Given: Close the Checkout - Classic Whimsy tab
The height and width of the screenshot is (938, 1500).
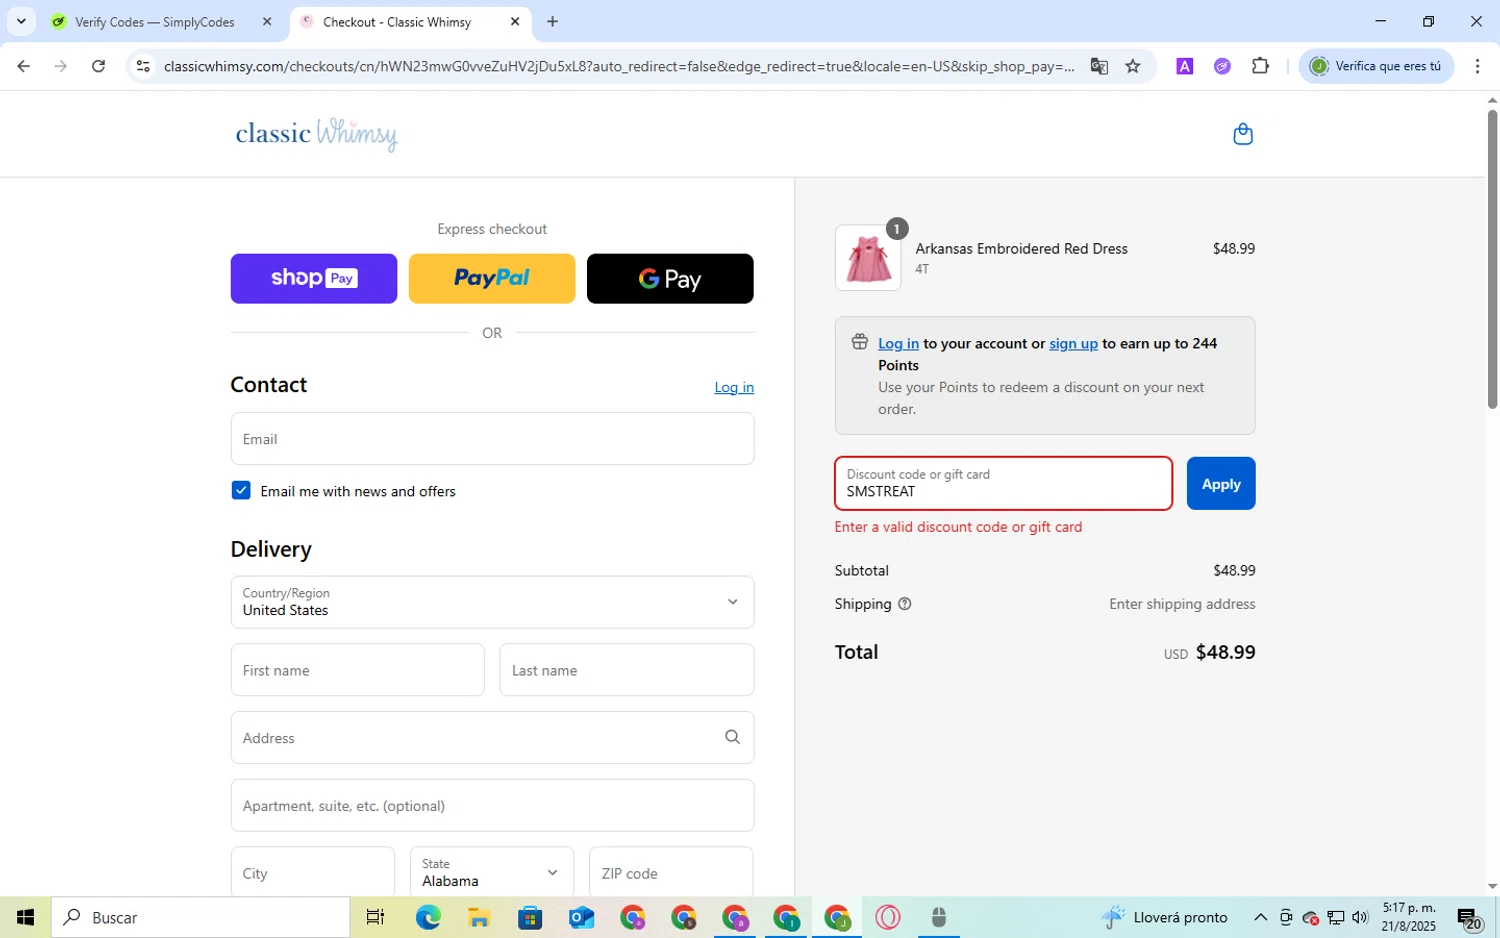Looking at the screenshot, I should click(x=515, y=21).
